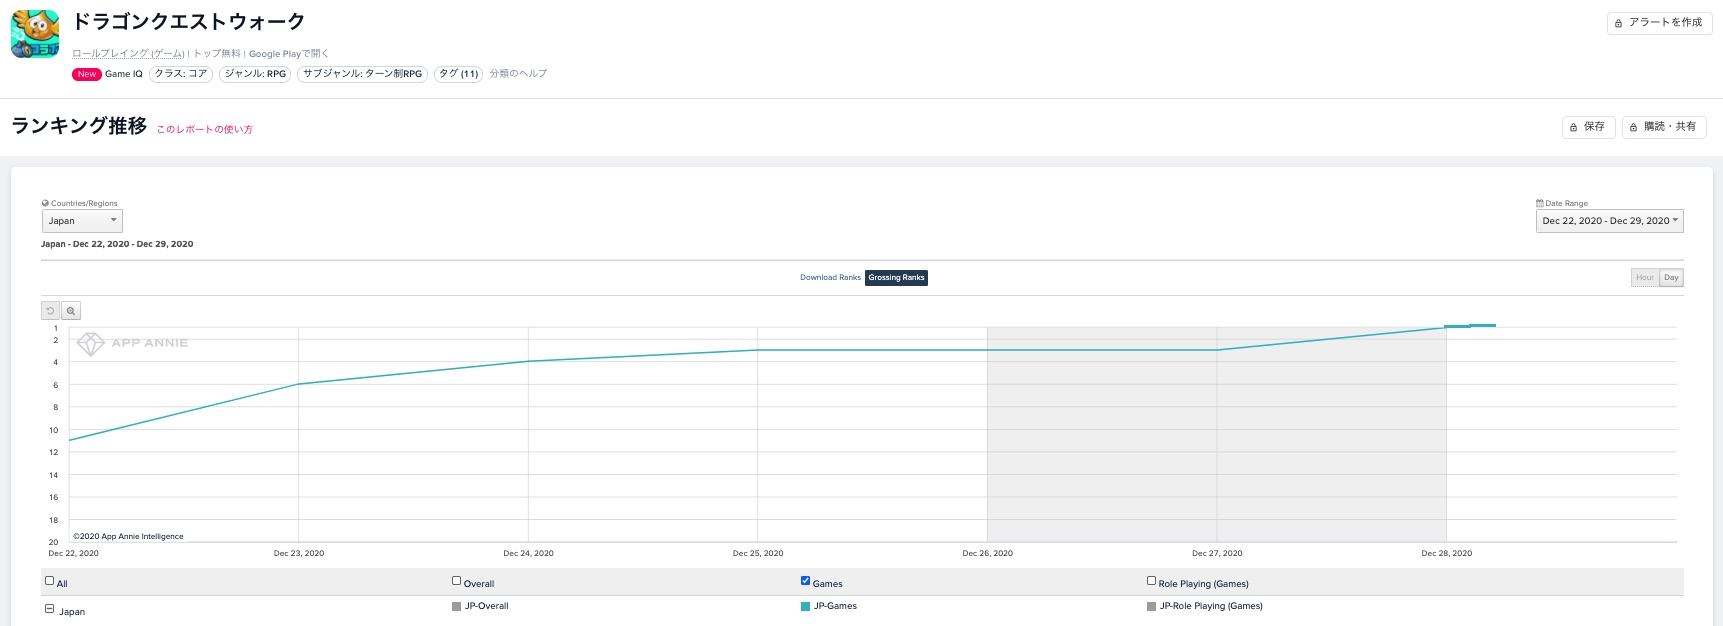This screenshot has width=1723, height=626.
Task: Click the トップ無料 link
Action: pos(217,54)
